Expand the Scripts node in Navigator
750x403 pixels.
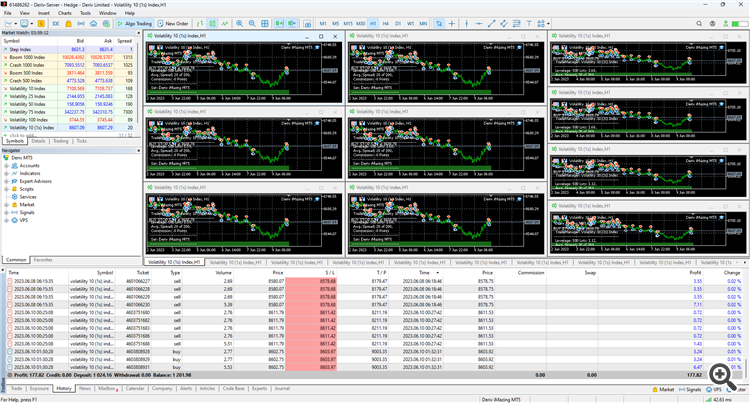click(7, 189)
